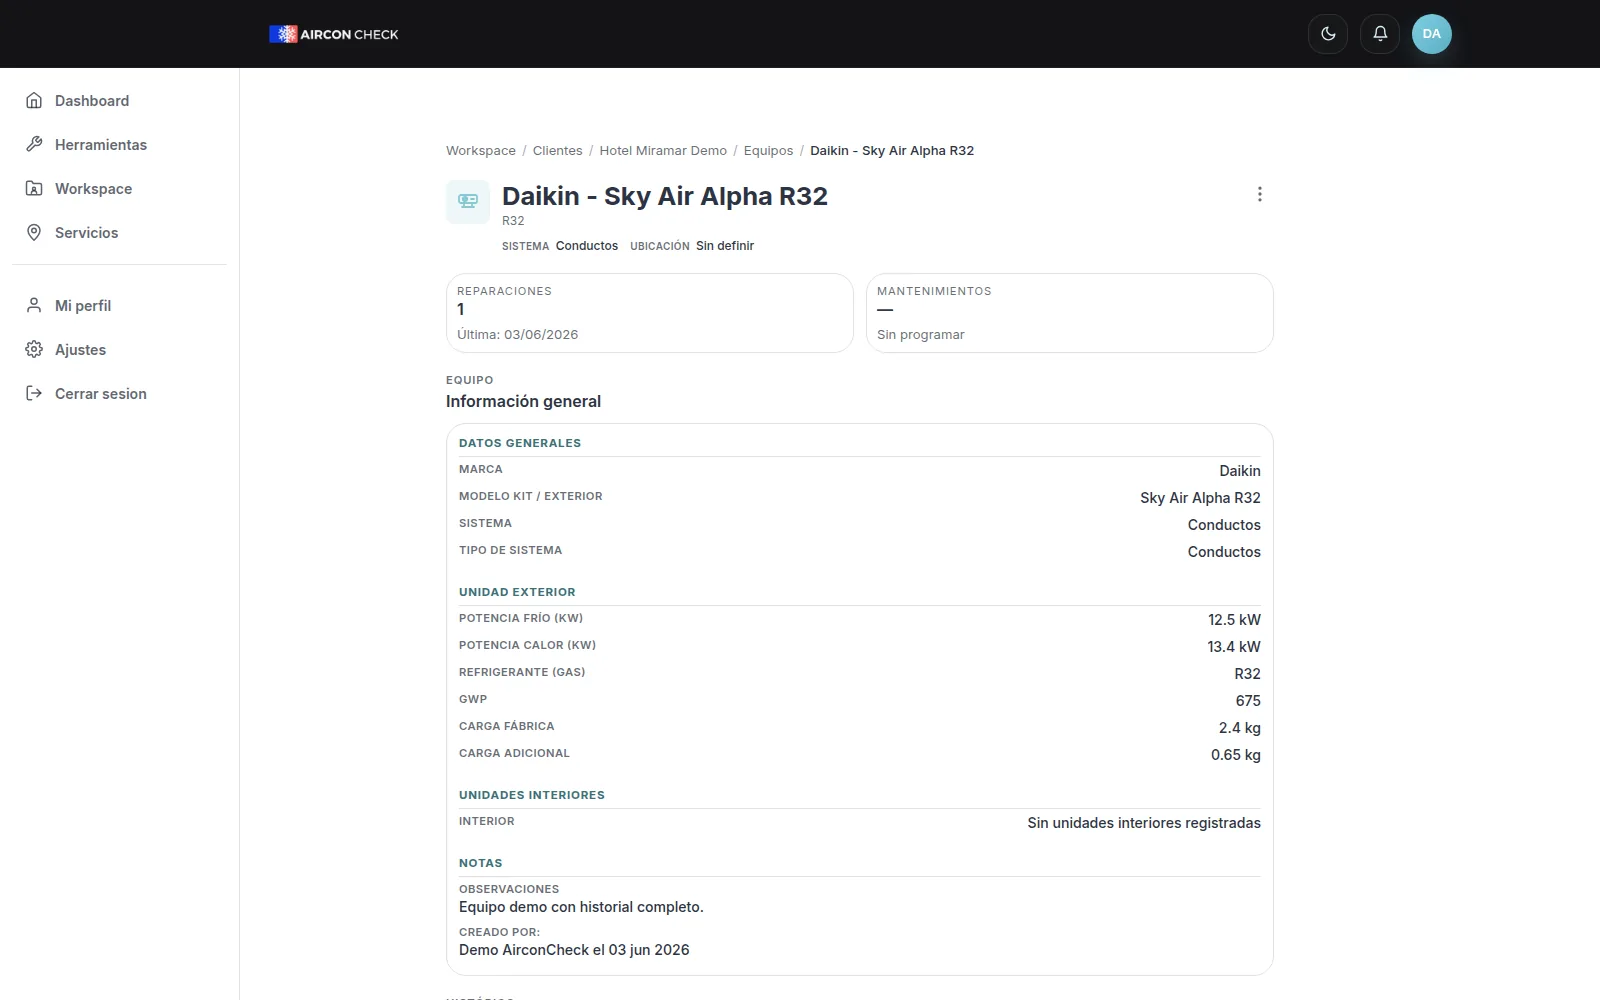1600x1000 pixels.
Task: Click the 2.4 kg factory charge value
Action: [x=1240, y=728]
